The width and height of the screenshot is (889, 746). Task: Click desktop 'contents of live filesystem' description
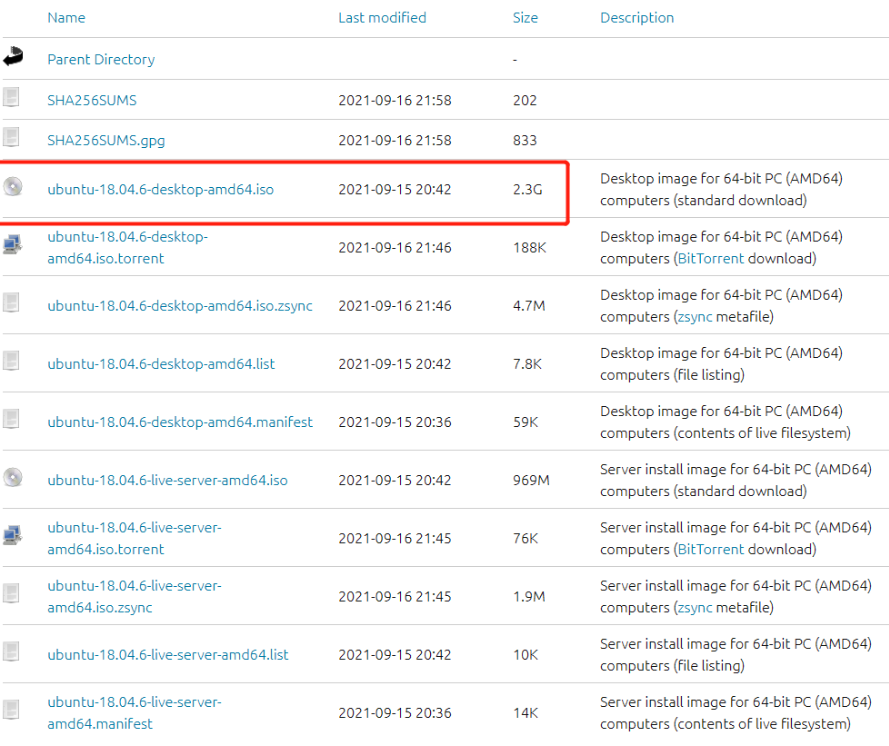point(726,422)
